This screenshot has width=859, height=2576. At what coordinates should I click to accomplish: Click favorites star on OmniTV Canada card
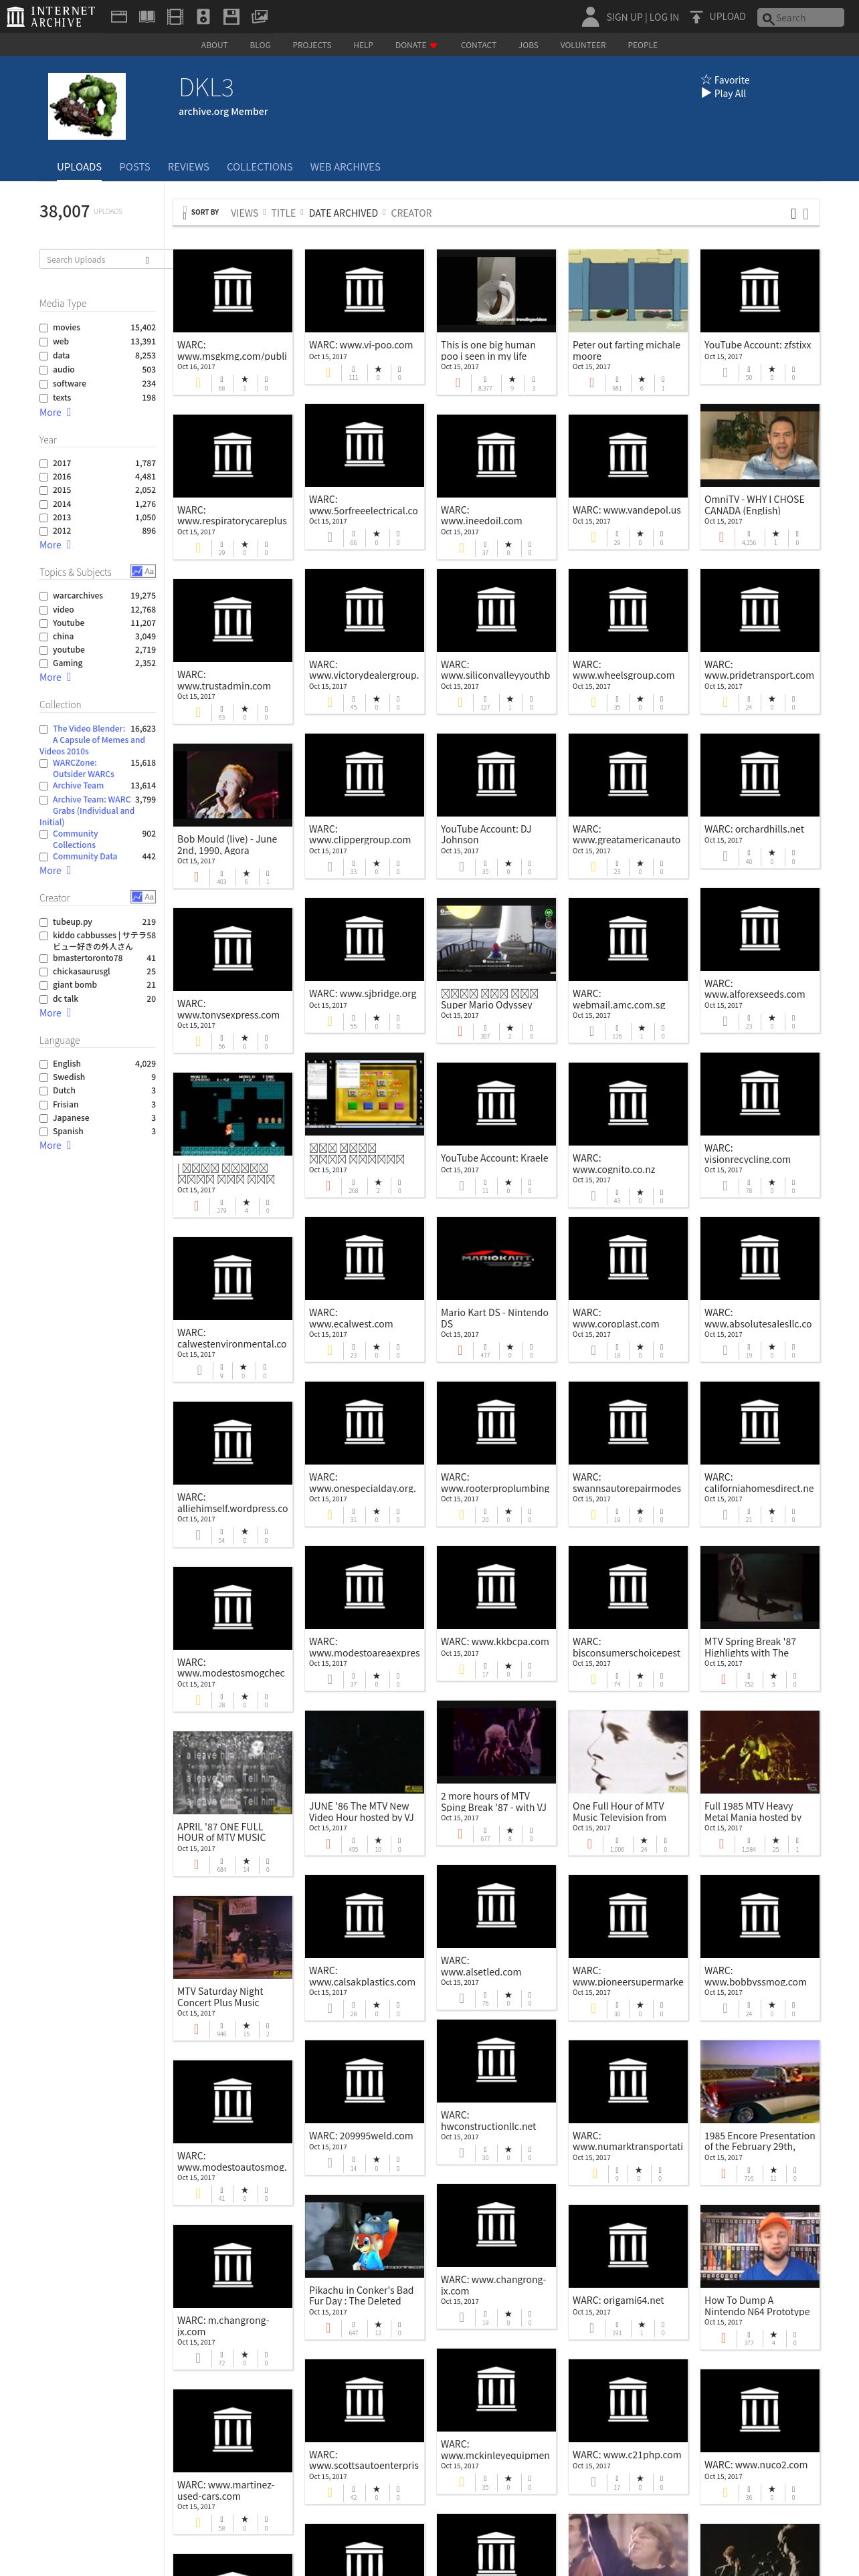click(x=775, y=534)
